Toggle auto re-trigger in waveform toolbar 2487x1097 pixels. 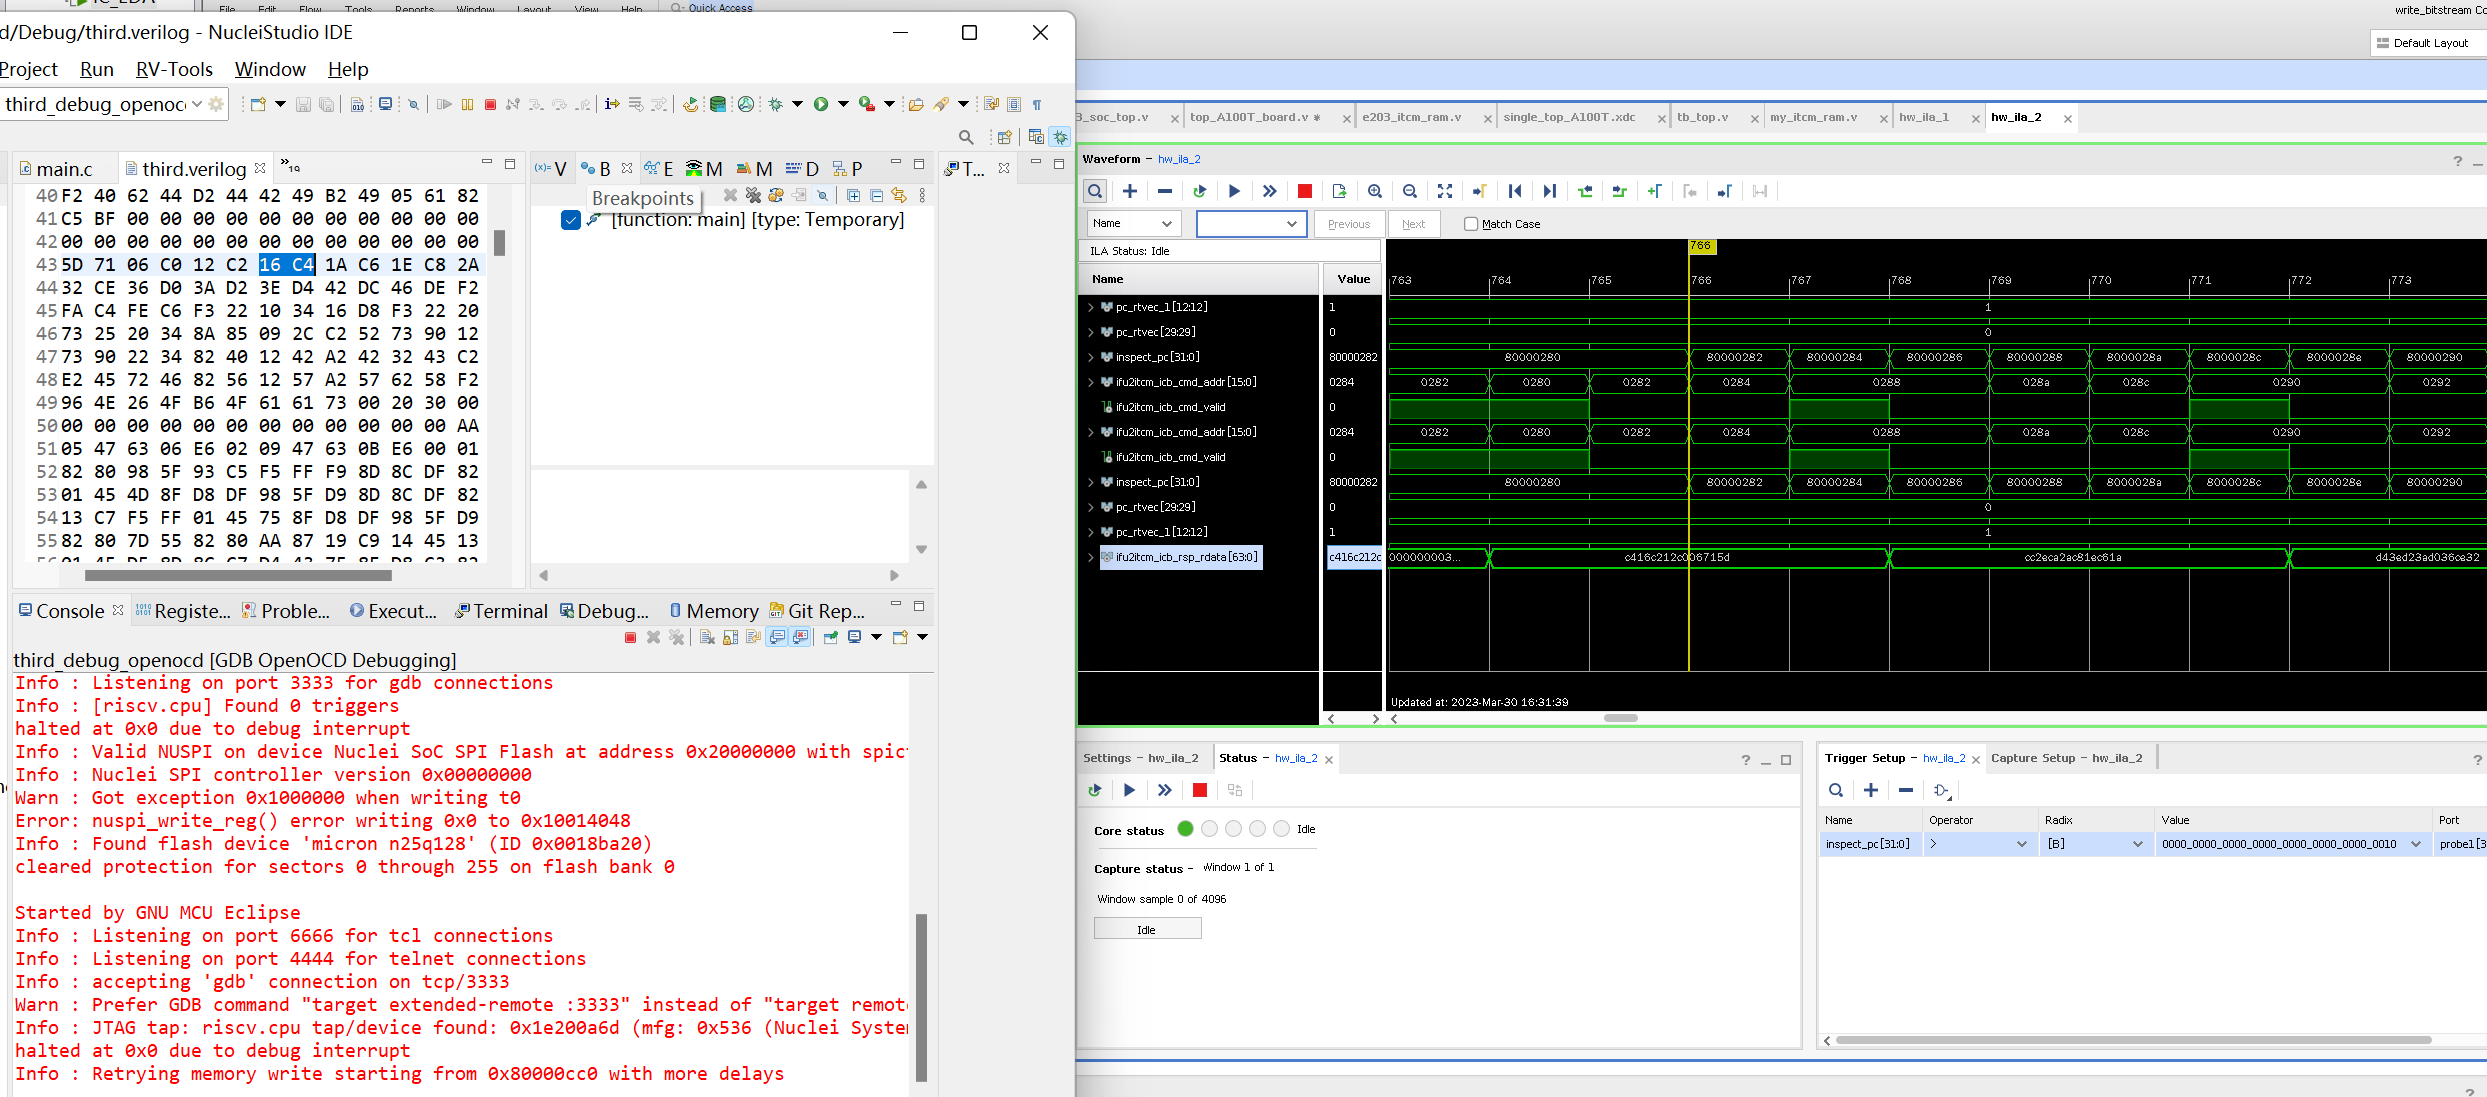pyautogui.click(x=1199, y=191)
